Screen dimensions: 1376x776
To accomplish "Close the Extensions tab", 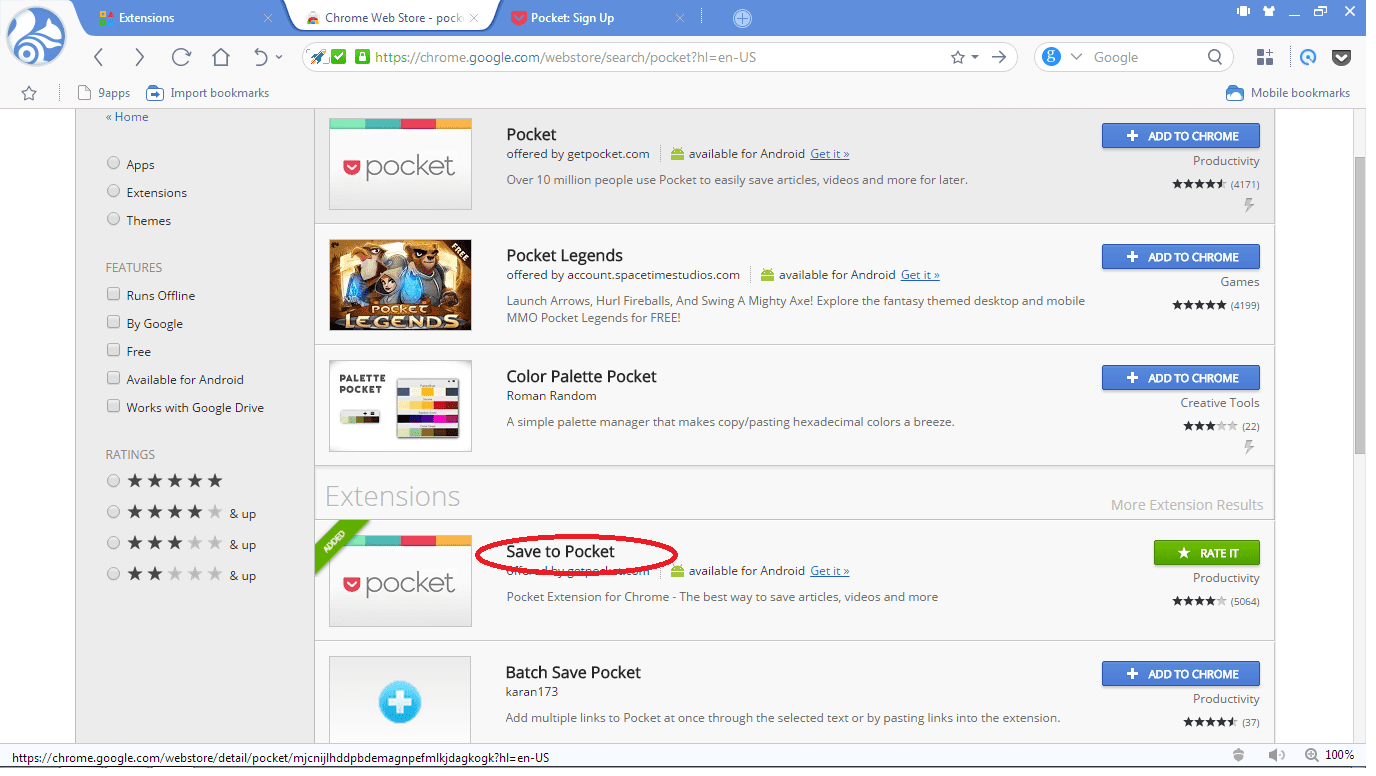I will [x=268, y=18].
